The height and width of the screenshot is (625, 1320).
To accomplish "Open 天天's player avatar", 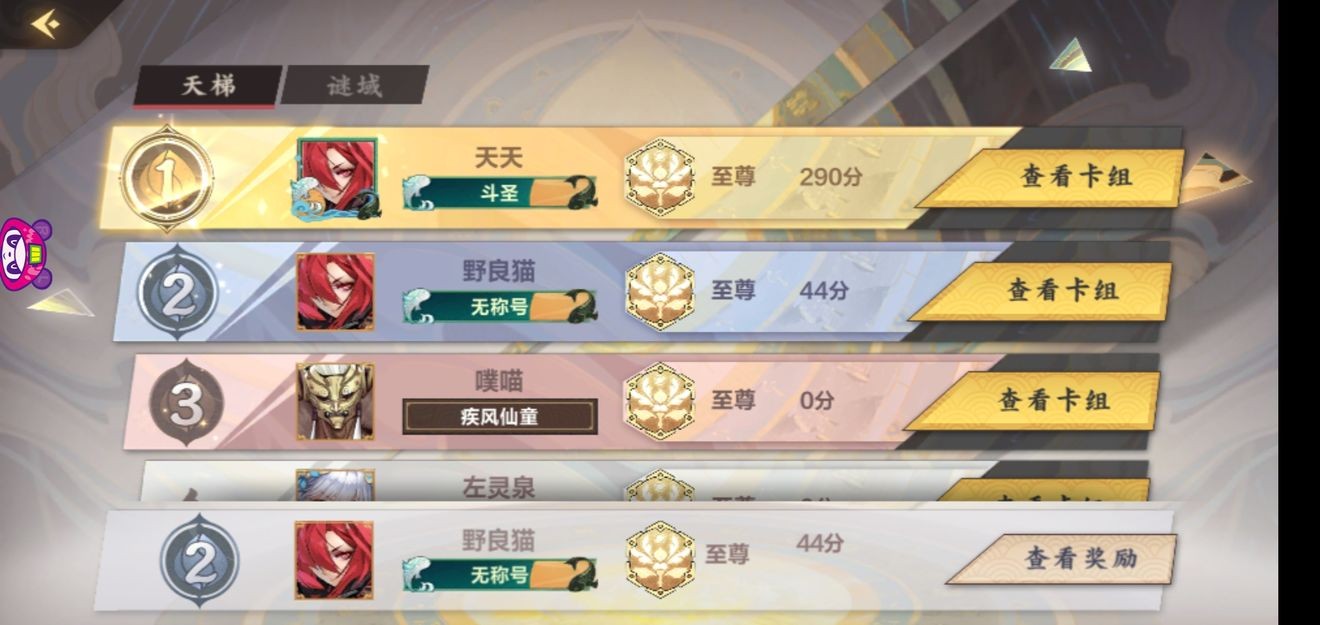I will tap(336, 179).
